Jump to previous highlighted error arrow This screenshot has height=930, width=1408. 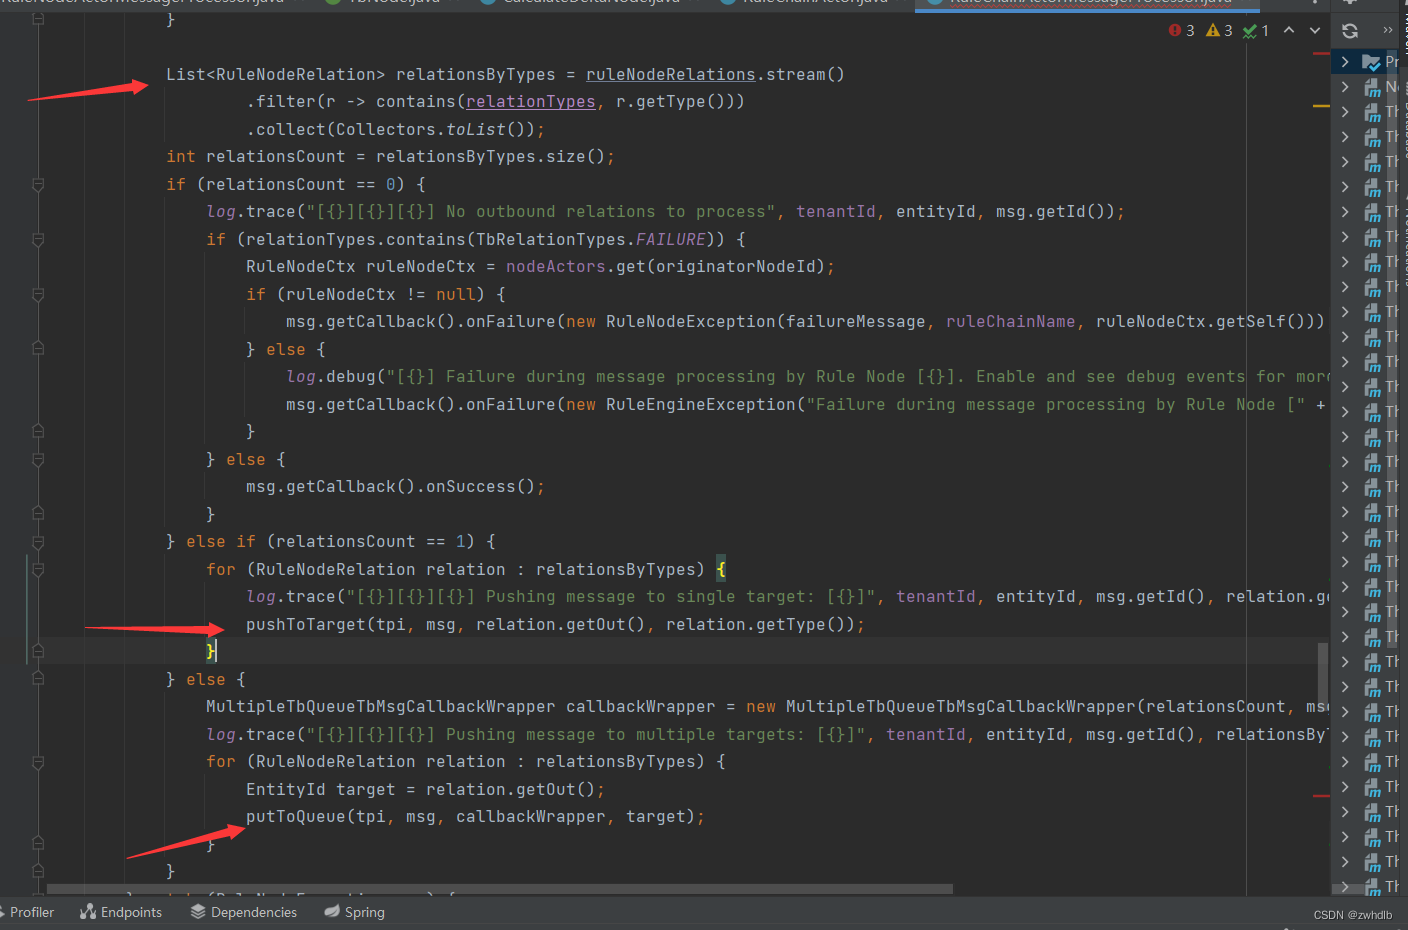1289,30
